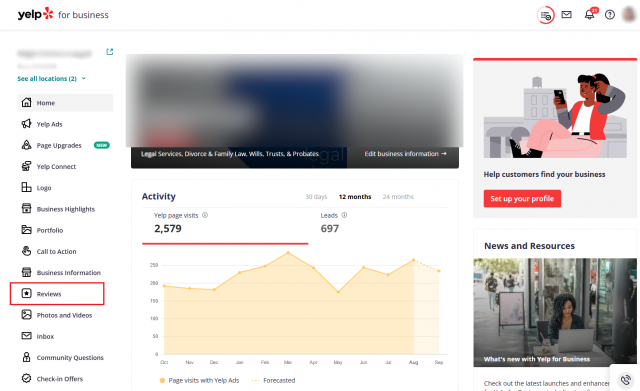Screen dimensions: 640x391
Task: Click the Inbox envelope icon in sidebar
Action: pyautogui.click(x=26, y=336)
